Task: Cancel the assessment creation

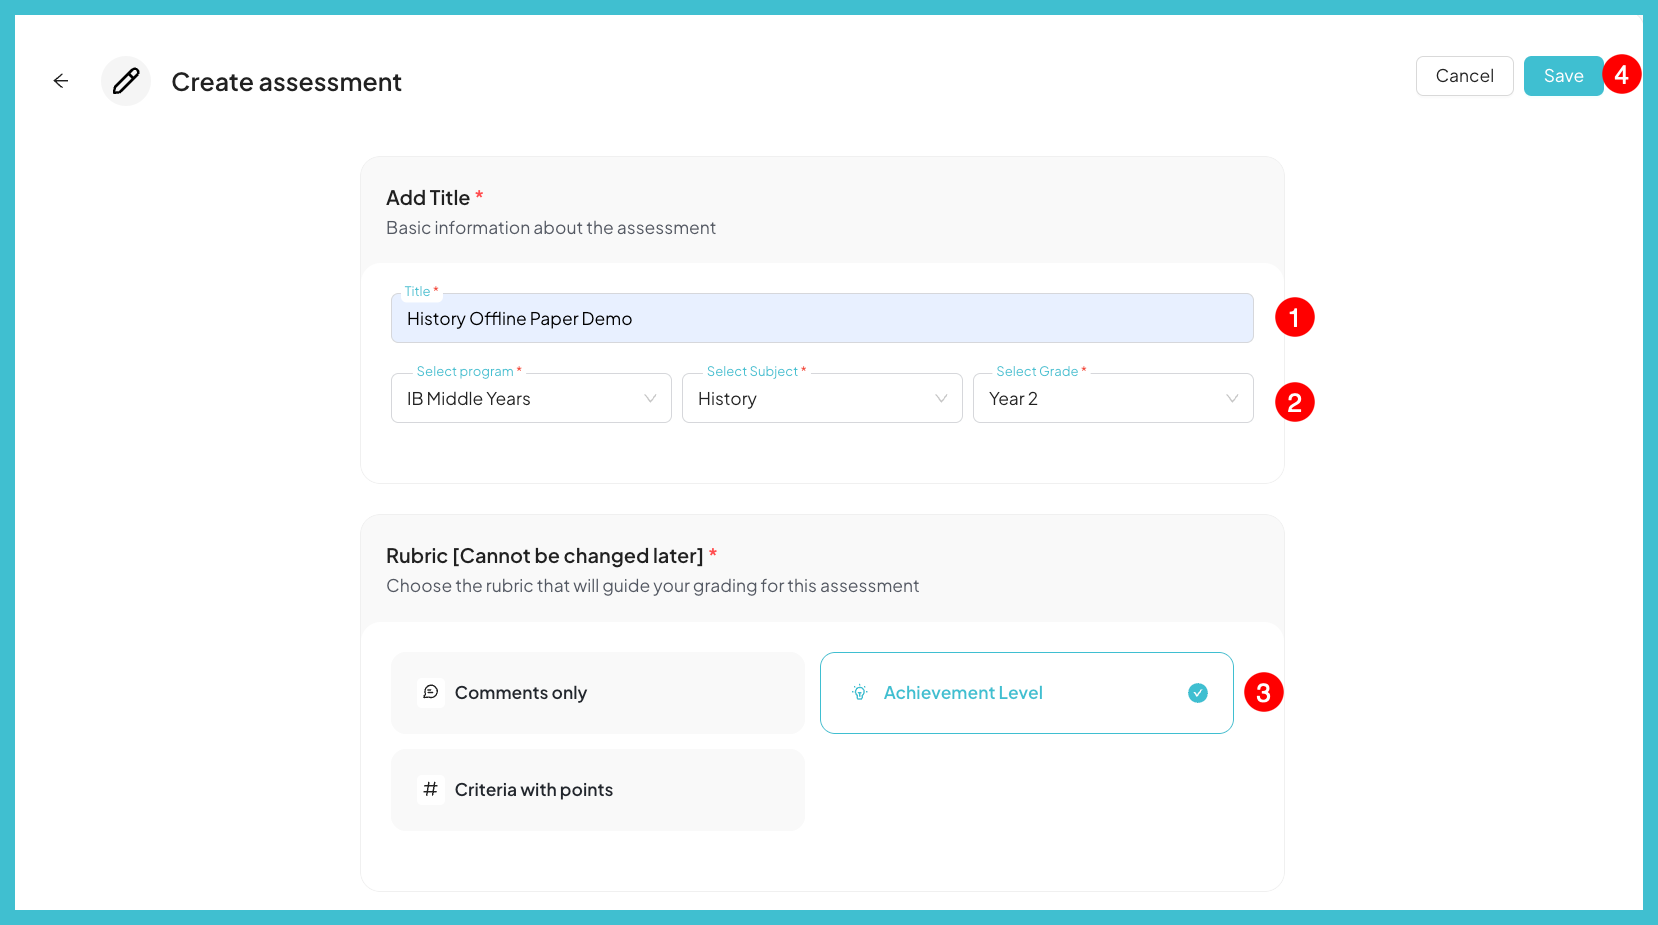Action: (1464, 76)
